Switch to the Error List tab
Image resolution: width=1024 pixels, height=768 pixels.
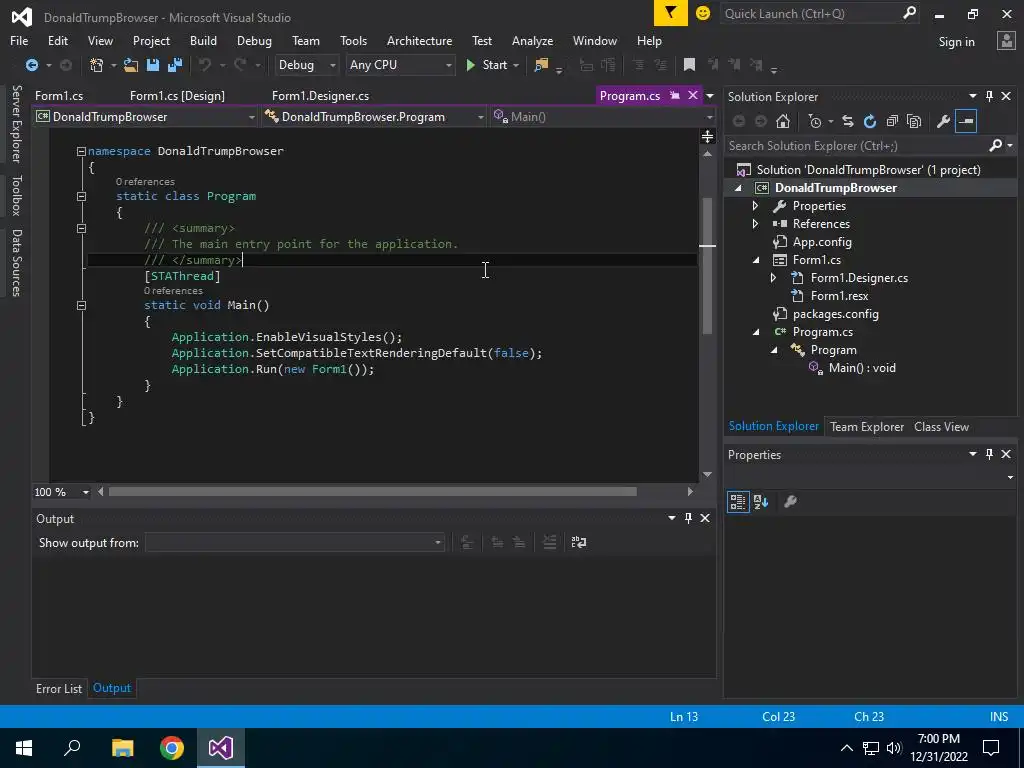(x=59, y=688)
